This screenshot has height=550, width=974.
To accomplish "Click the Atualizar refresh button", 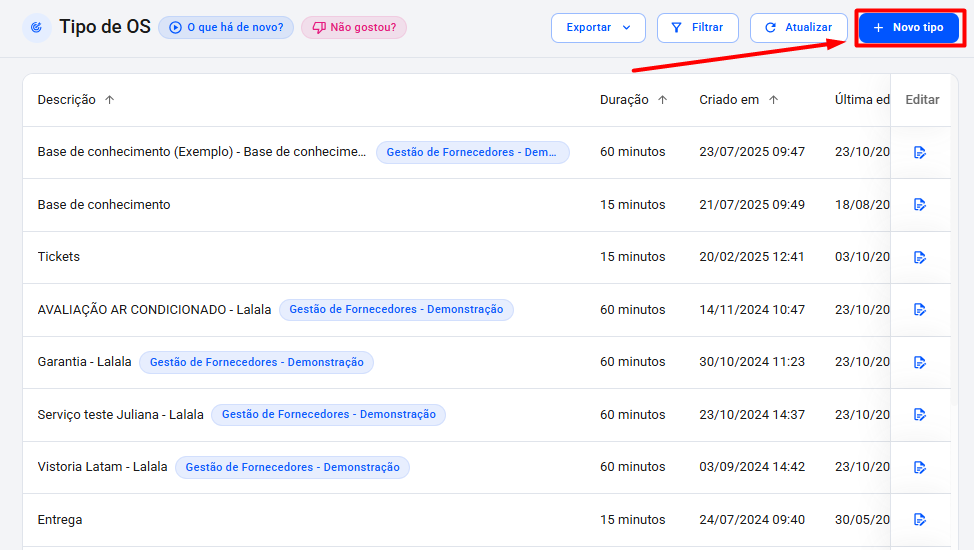I will click(799, 27).
